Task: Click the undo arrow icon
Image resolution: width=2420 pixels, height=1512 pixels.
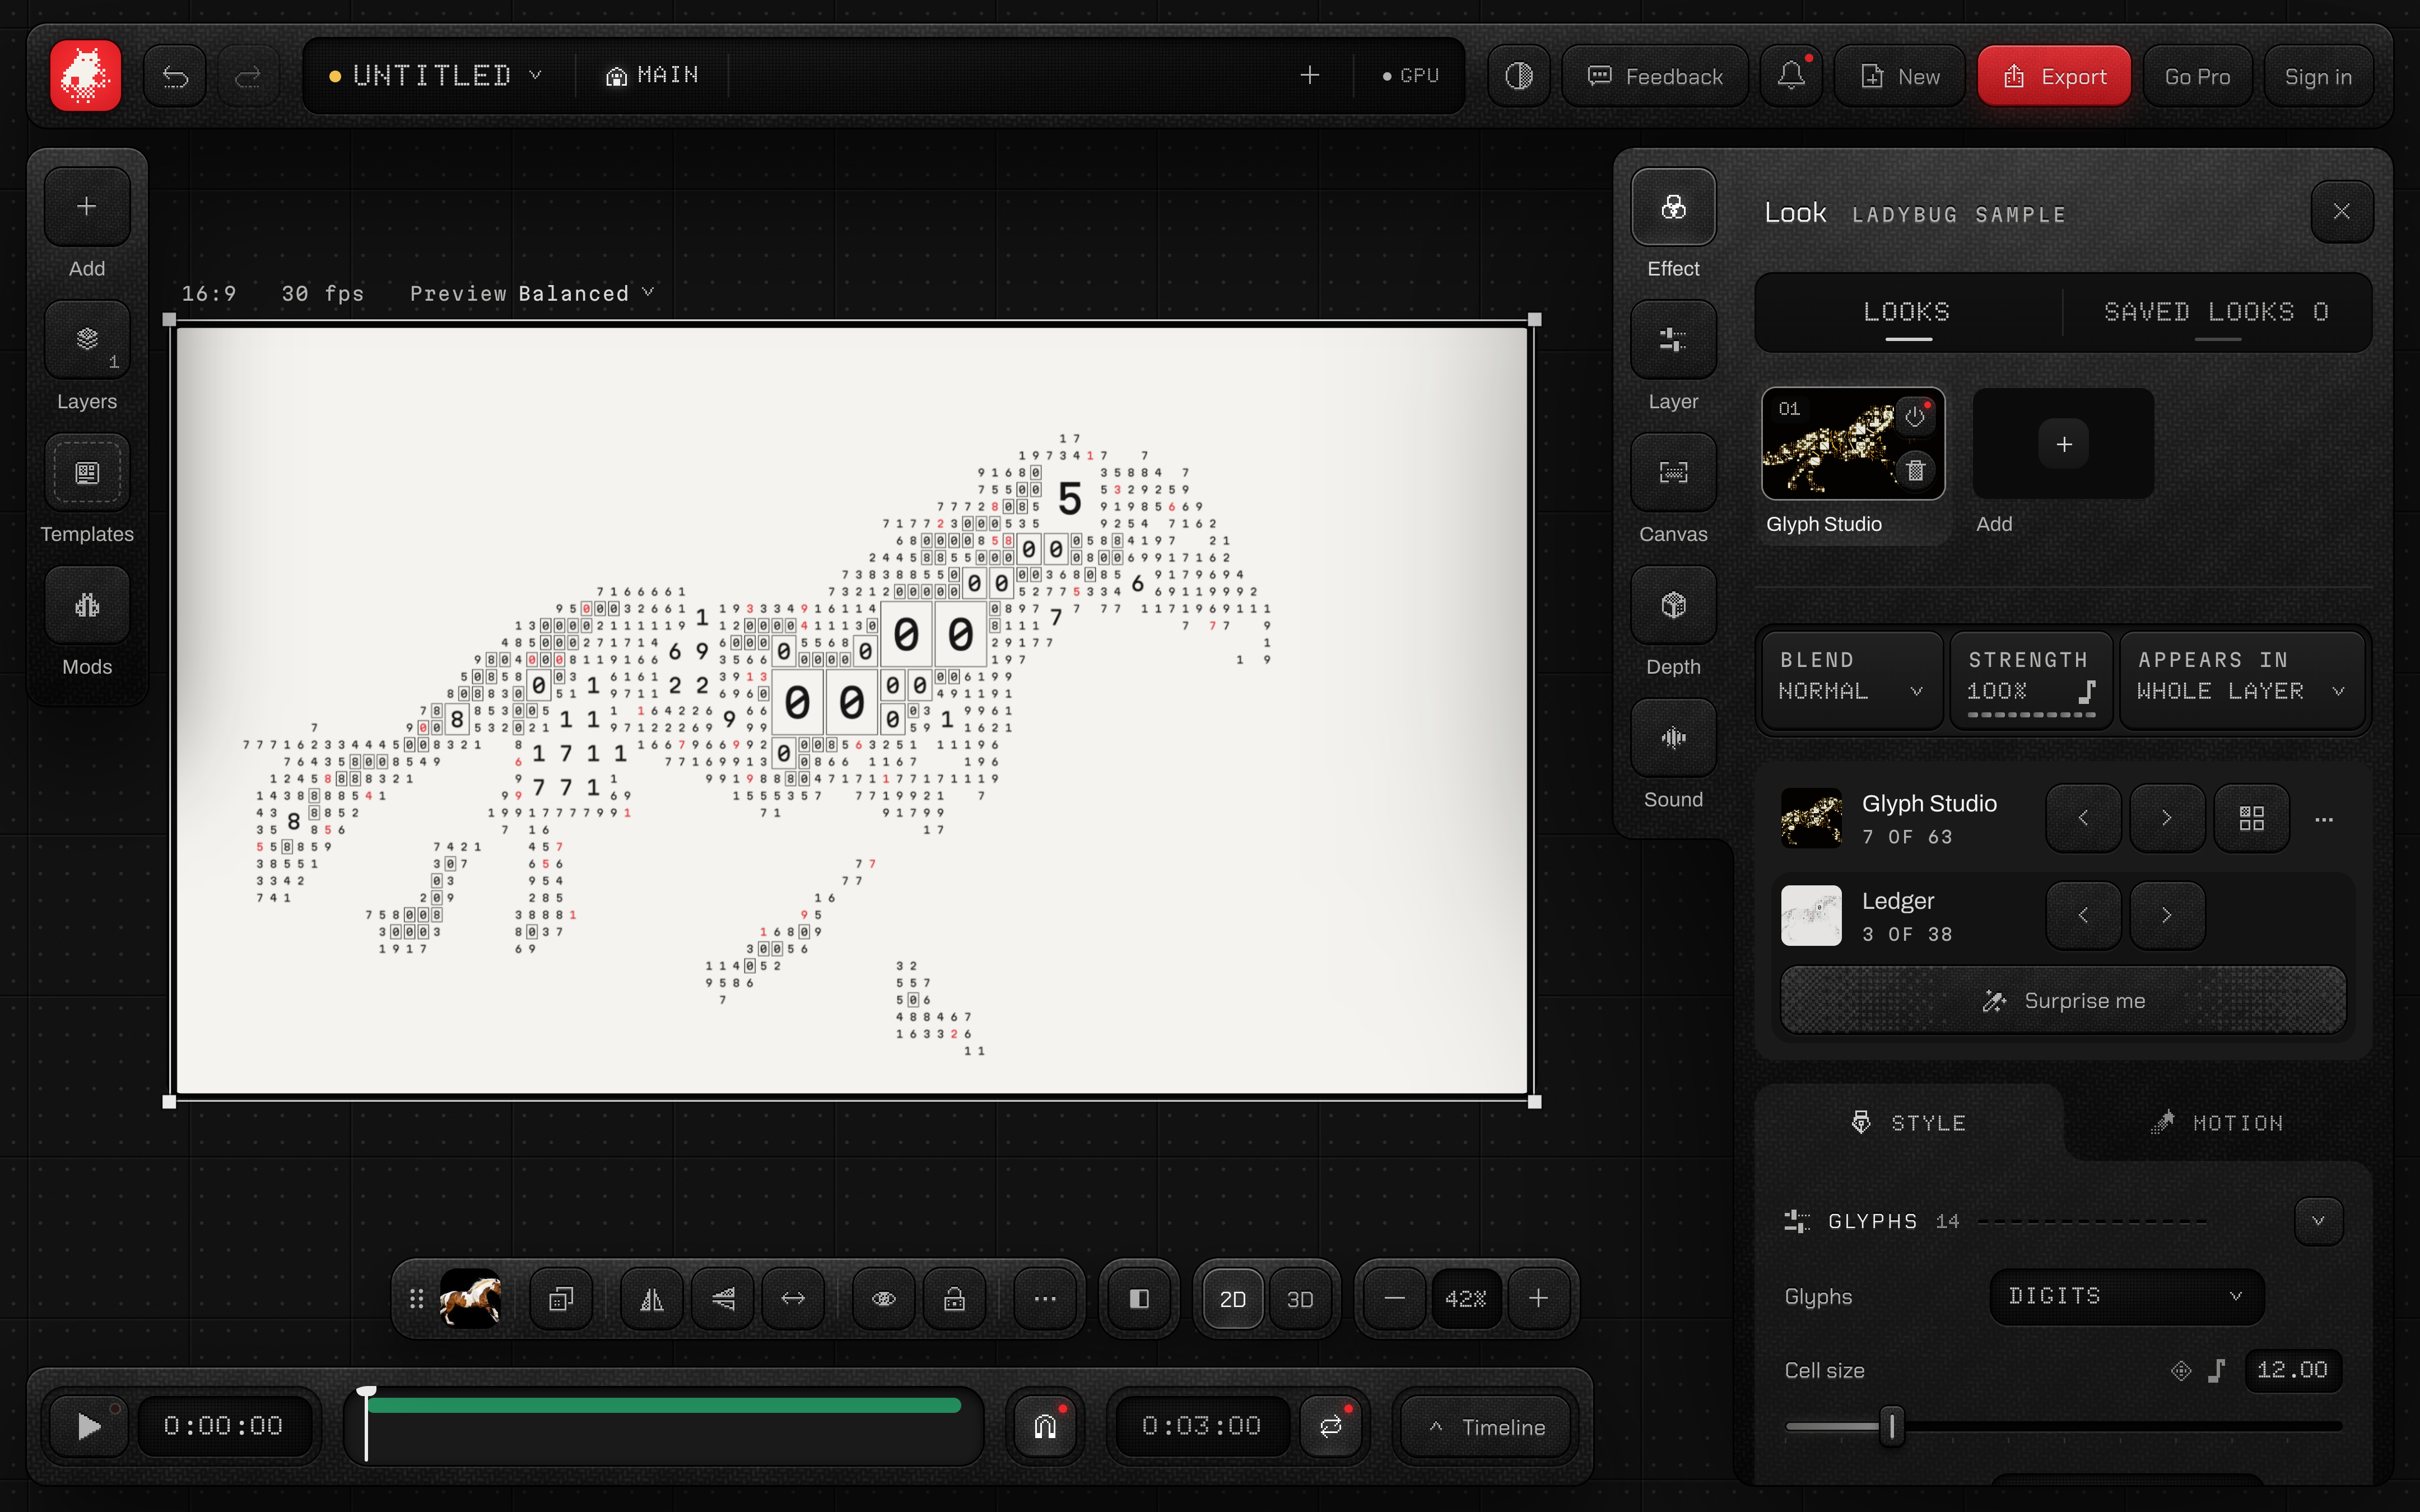Action: [x=175, y=76]
